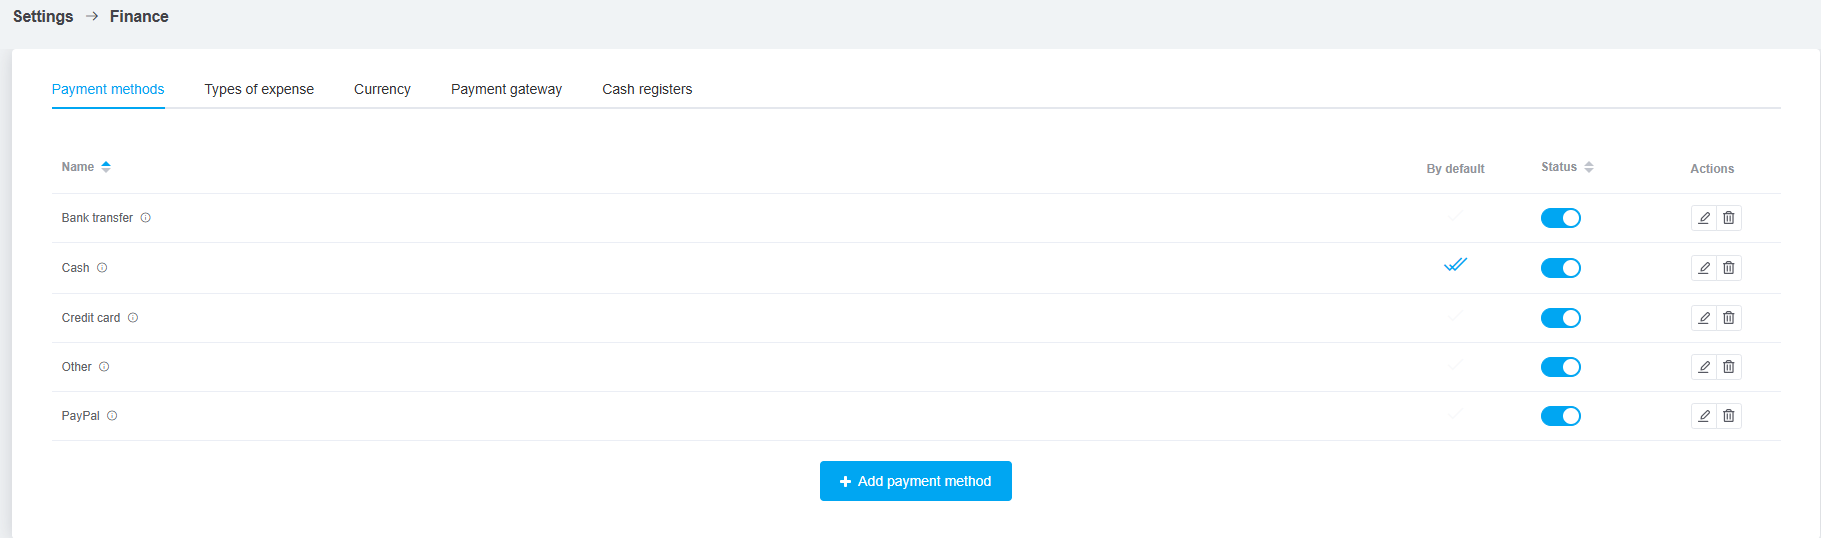The image size is (1821, 538).
Task: Click the Add payment method button
Action: pos(915,481)
